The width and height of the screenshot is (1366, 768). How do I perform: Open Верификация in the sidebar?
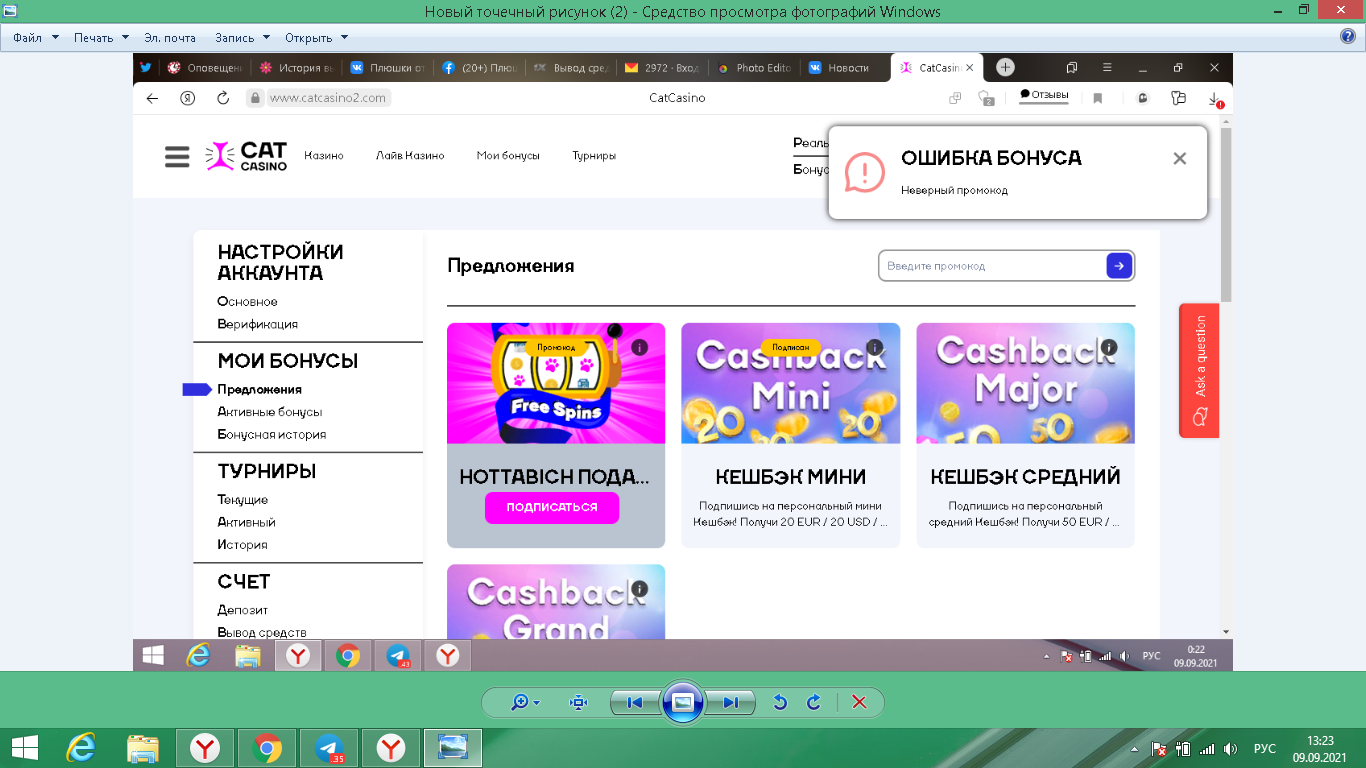(257, 324)
